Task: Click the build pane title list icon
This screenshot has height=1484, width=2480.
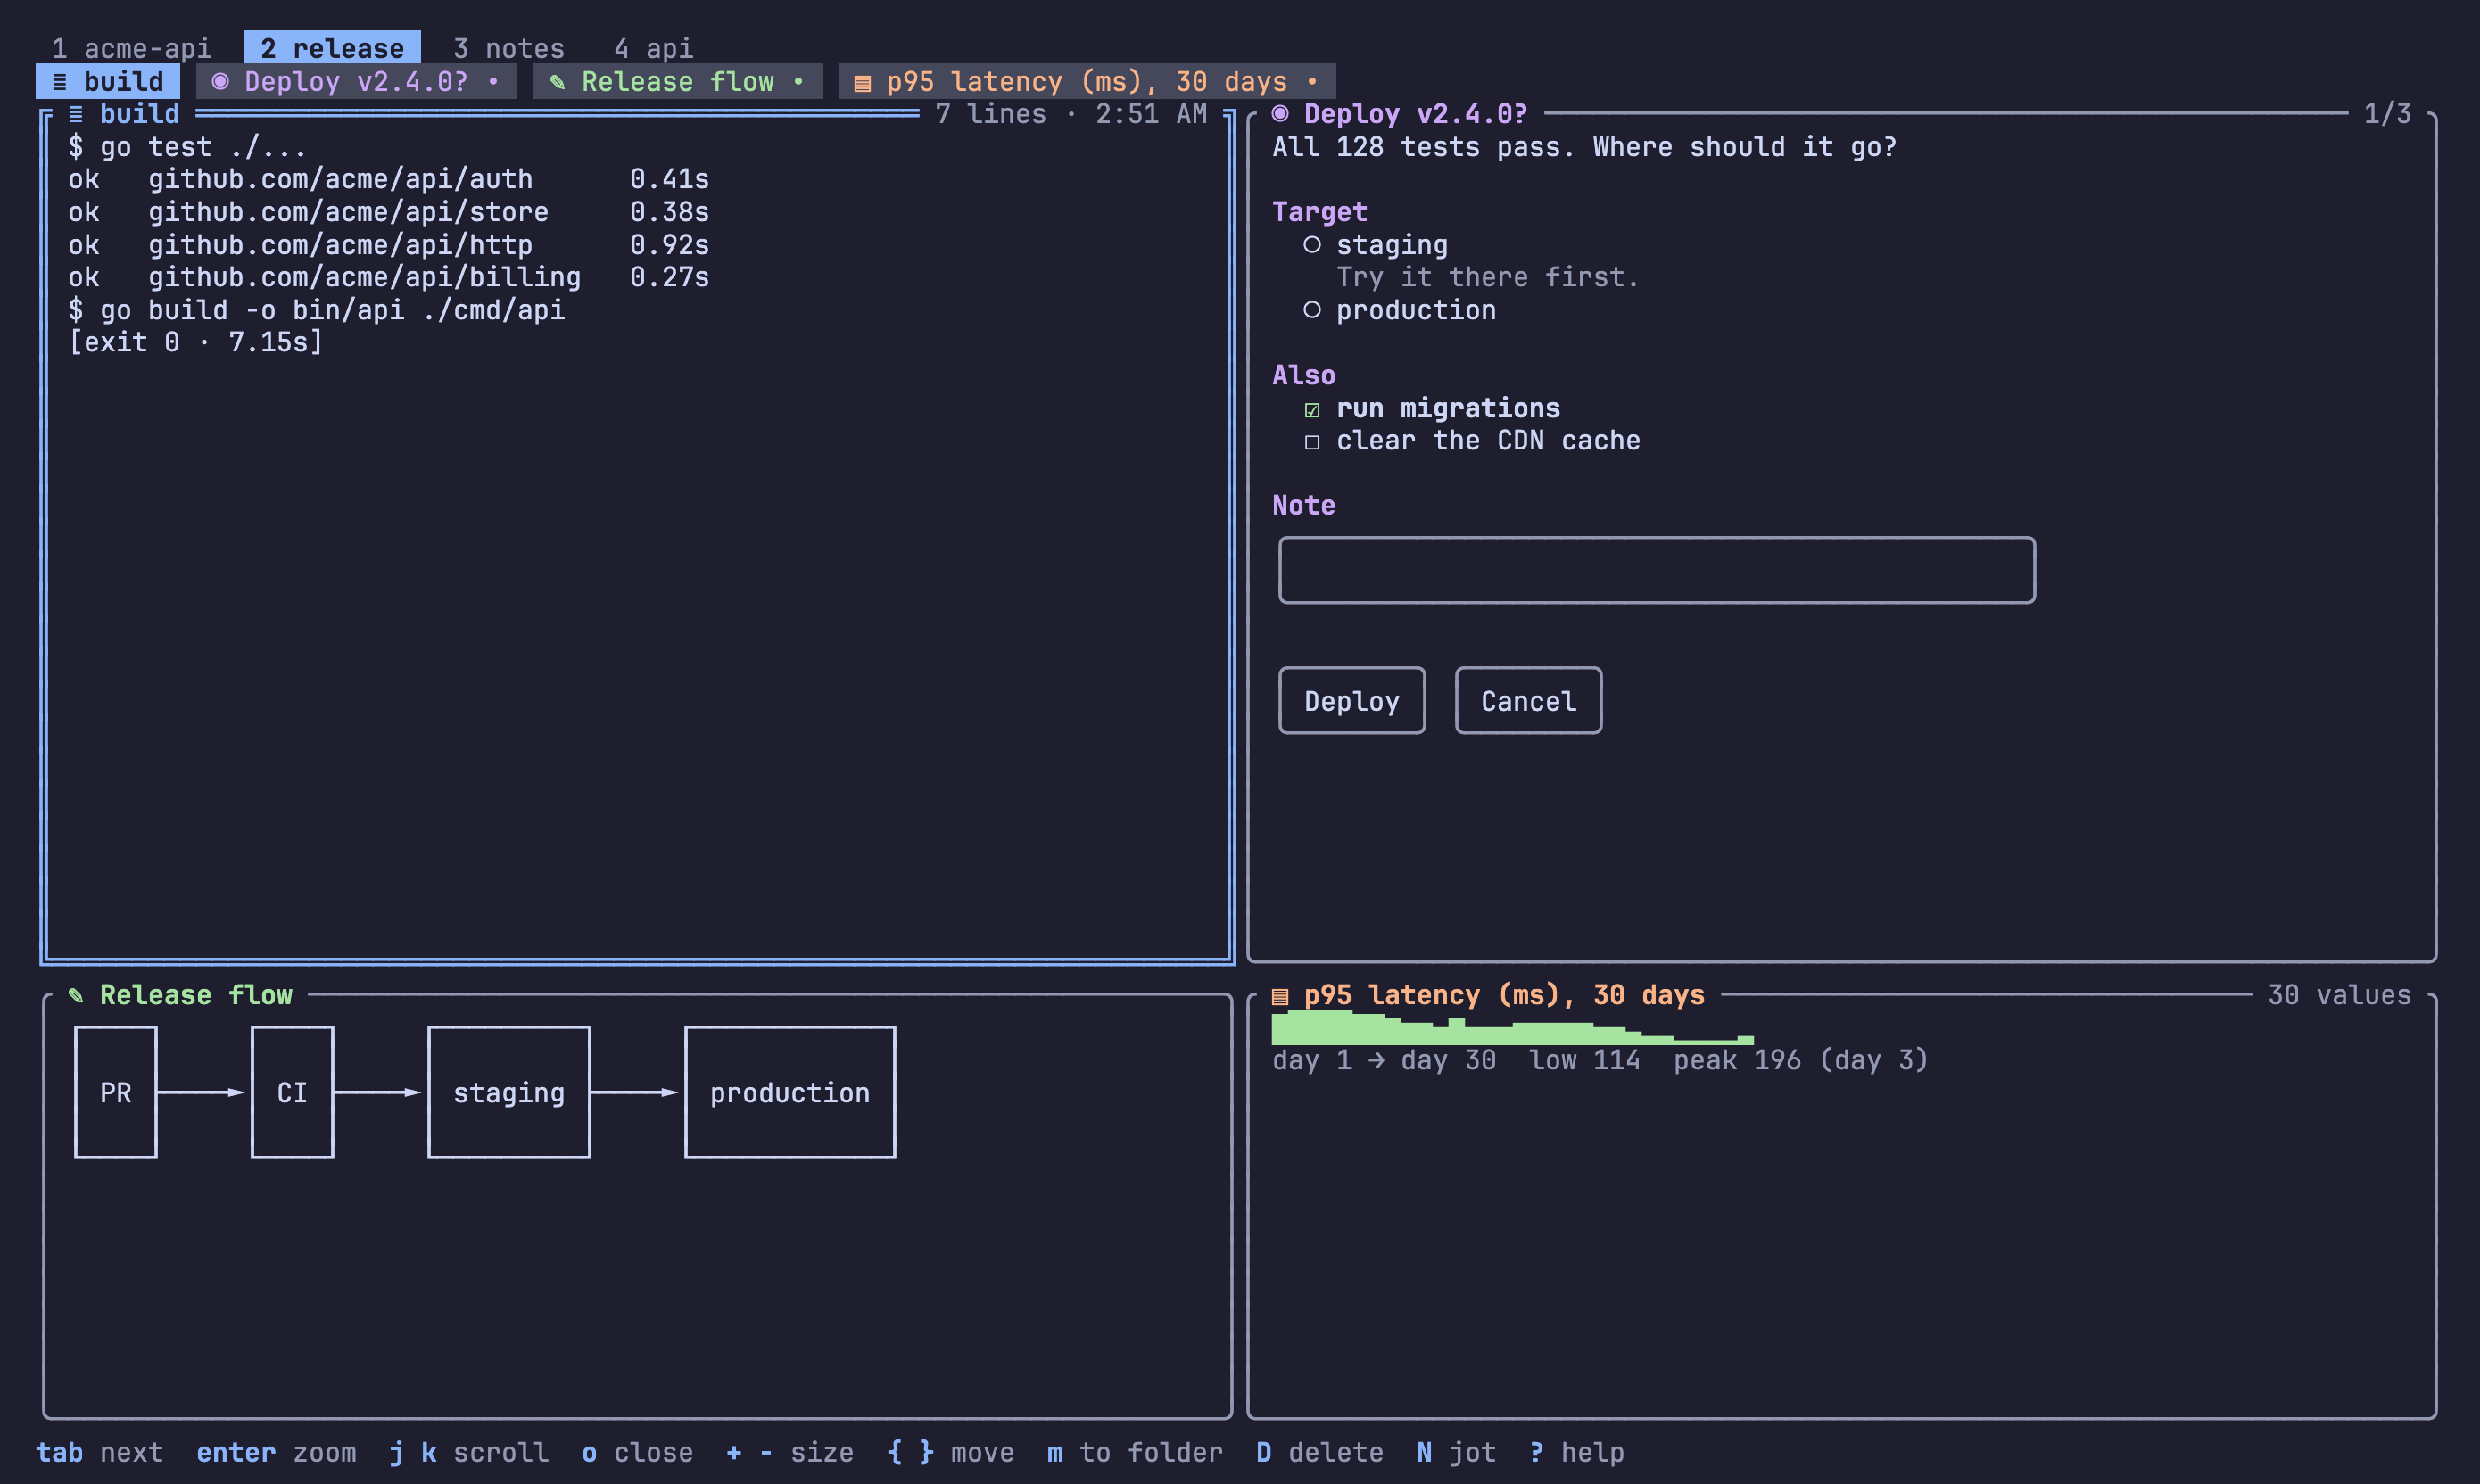Action: click(x=76, y=114)
